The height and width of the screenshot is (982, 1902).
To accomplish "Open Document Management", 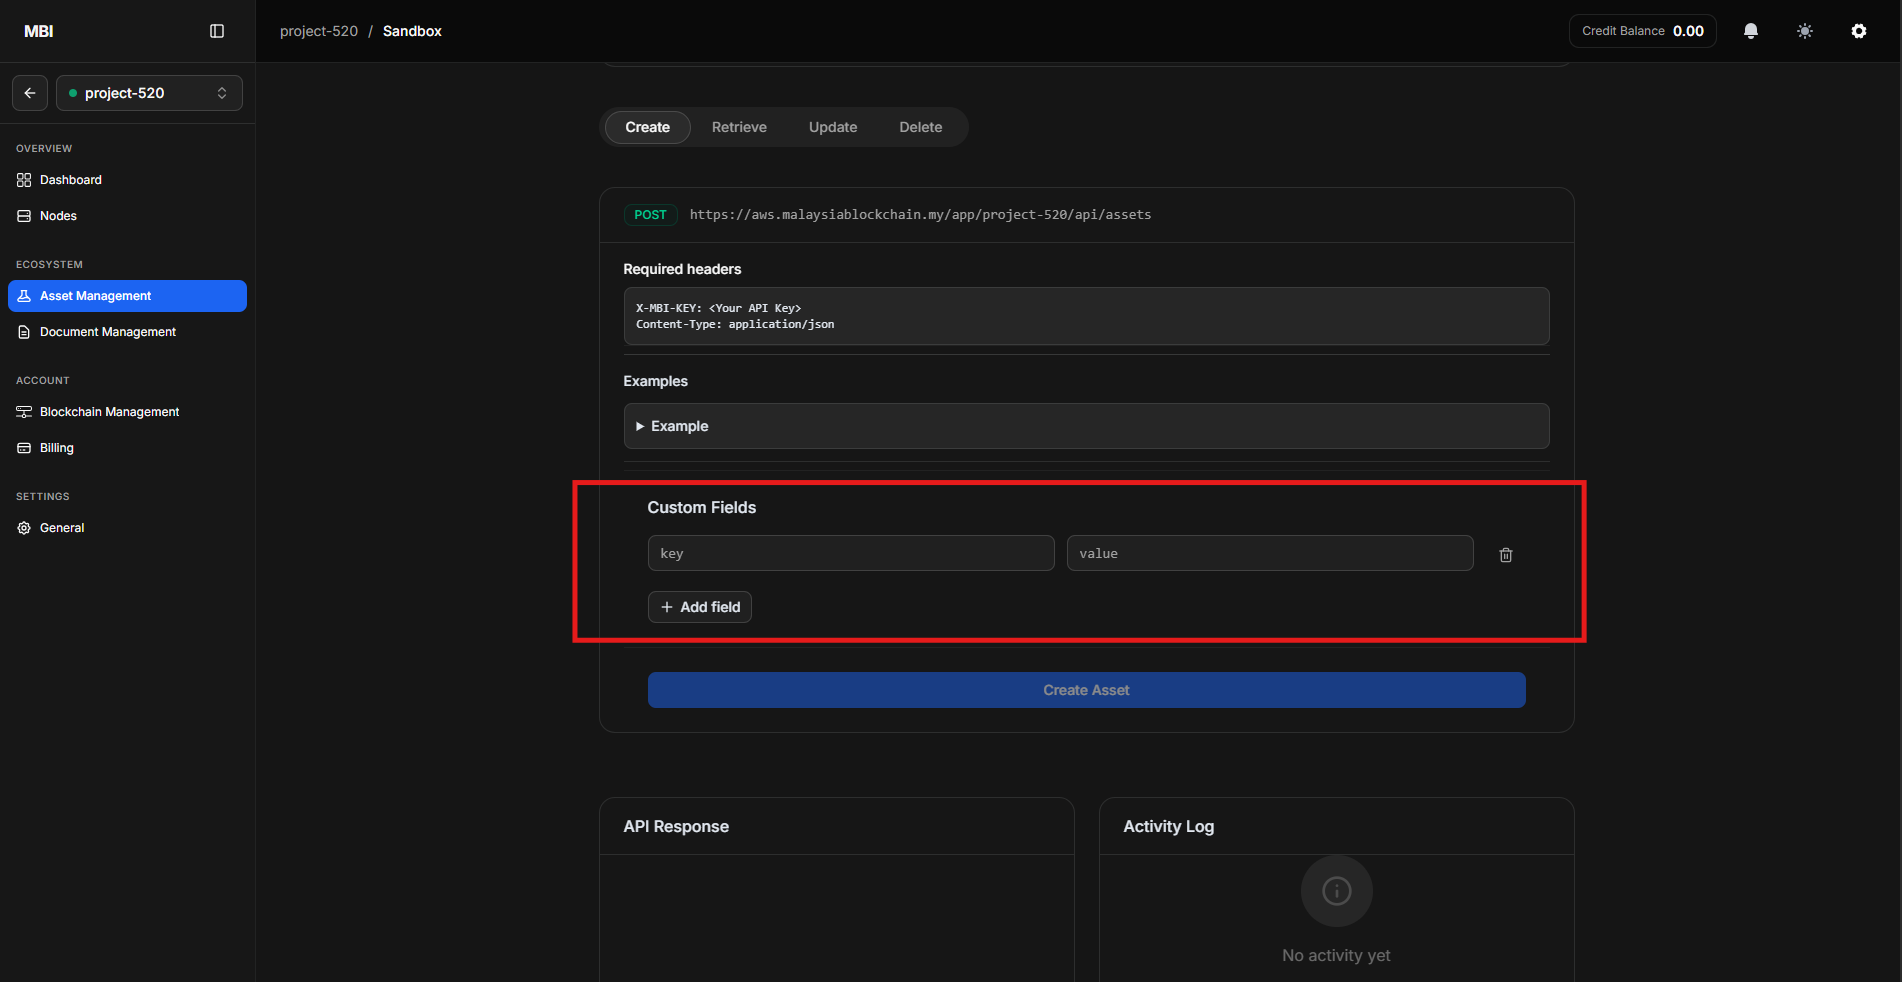I will coord(107,331).
